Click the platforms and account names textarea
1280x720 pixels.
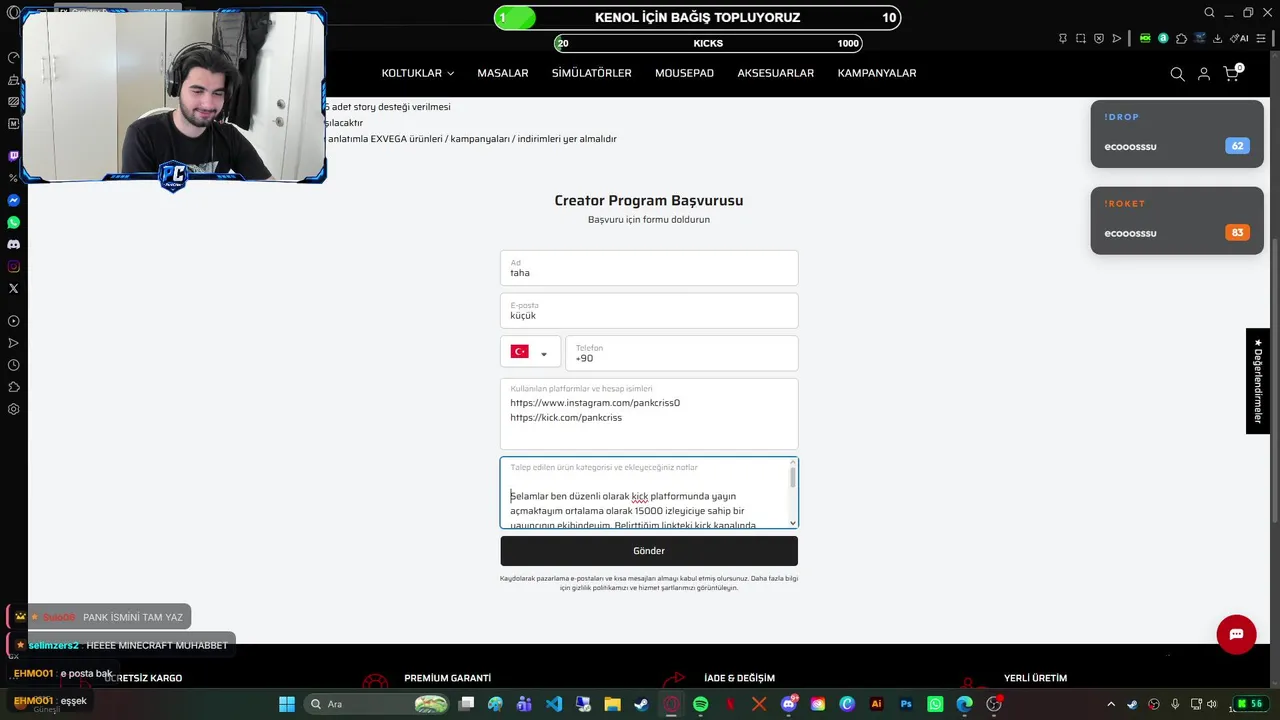[x=649, y=414]
